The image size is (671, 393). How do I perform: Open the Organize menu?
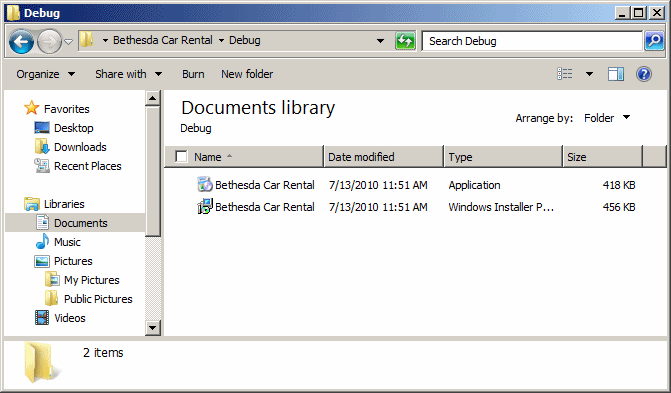click(x=46, y=74)
